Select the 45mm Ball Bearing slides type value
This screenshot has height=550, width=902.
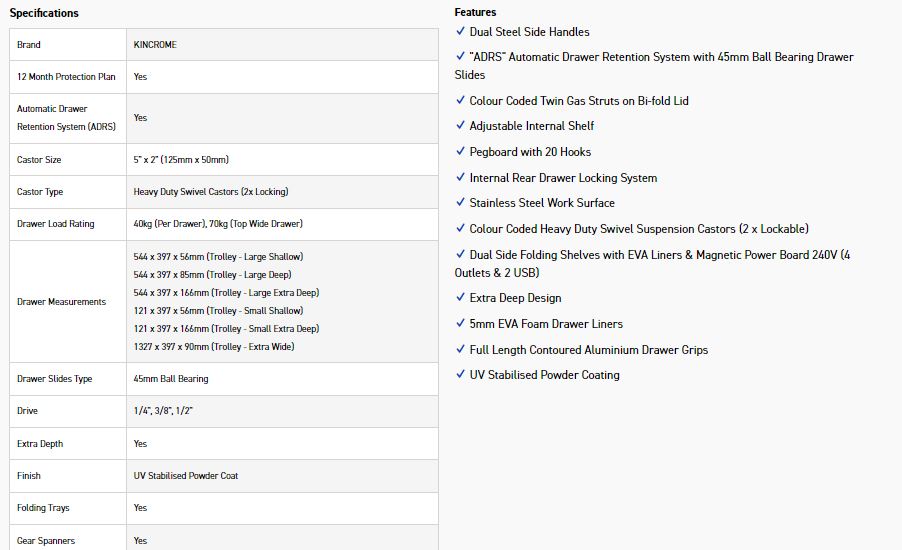171,379
